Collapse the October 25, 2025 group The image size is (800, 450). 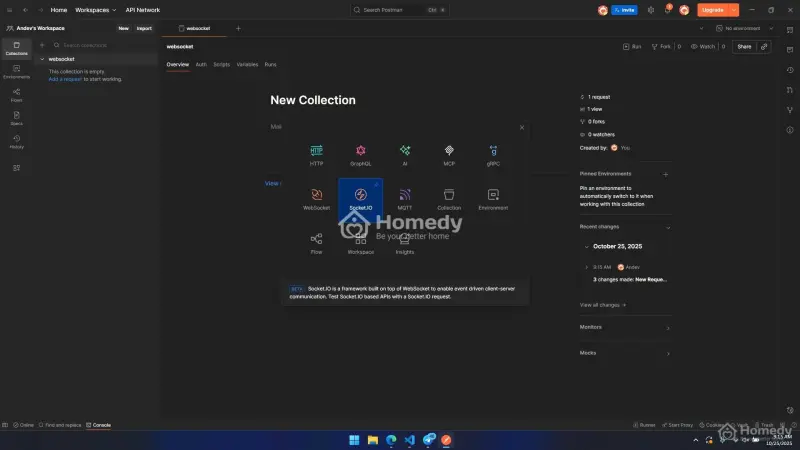coord(586,246)
